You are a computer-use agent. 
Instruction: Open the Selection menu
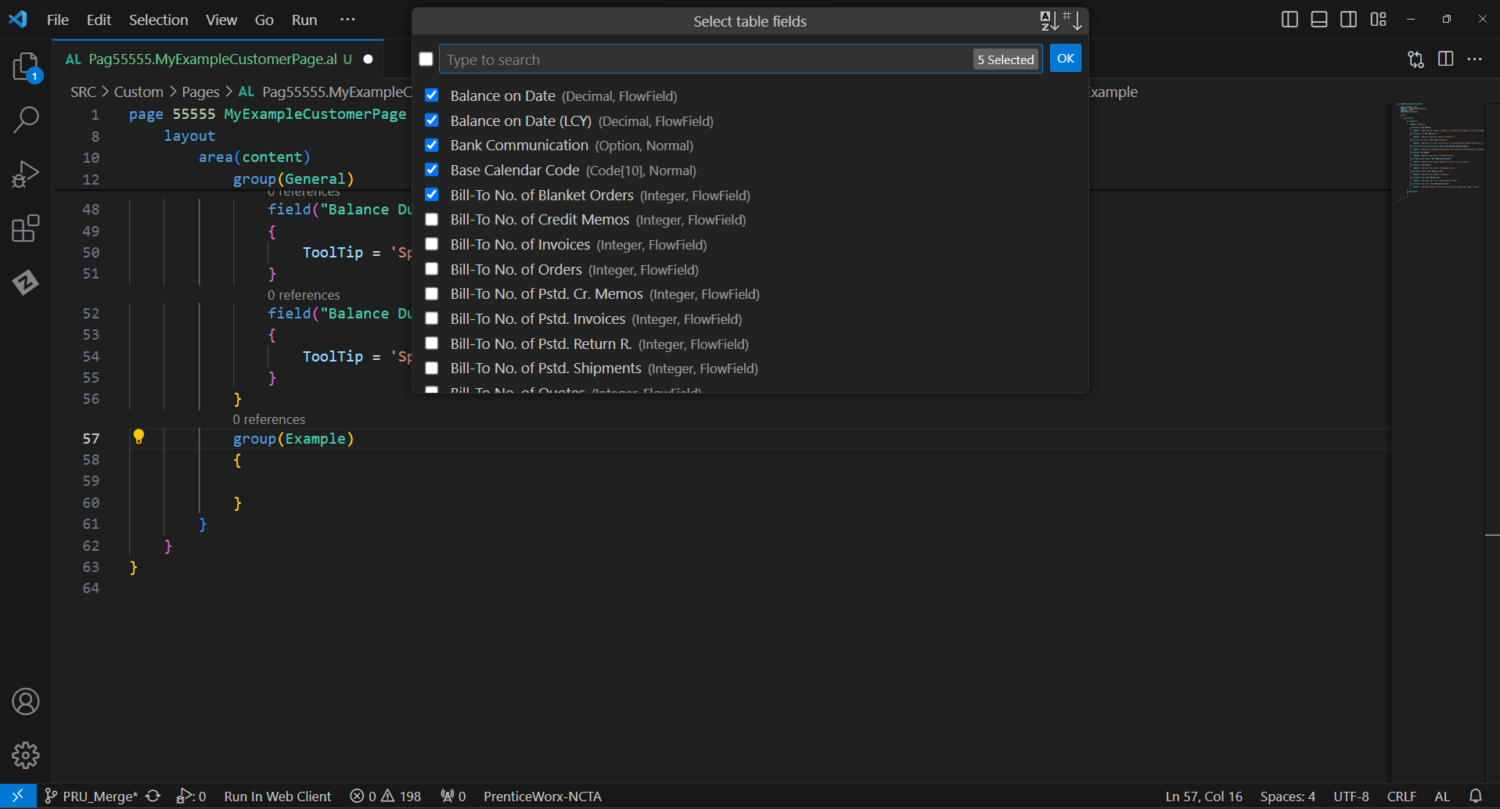pyautogui.click(x=158, y=19)
